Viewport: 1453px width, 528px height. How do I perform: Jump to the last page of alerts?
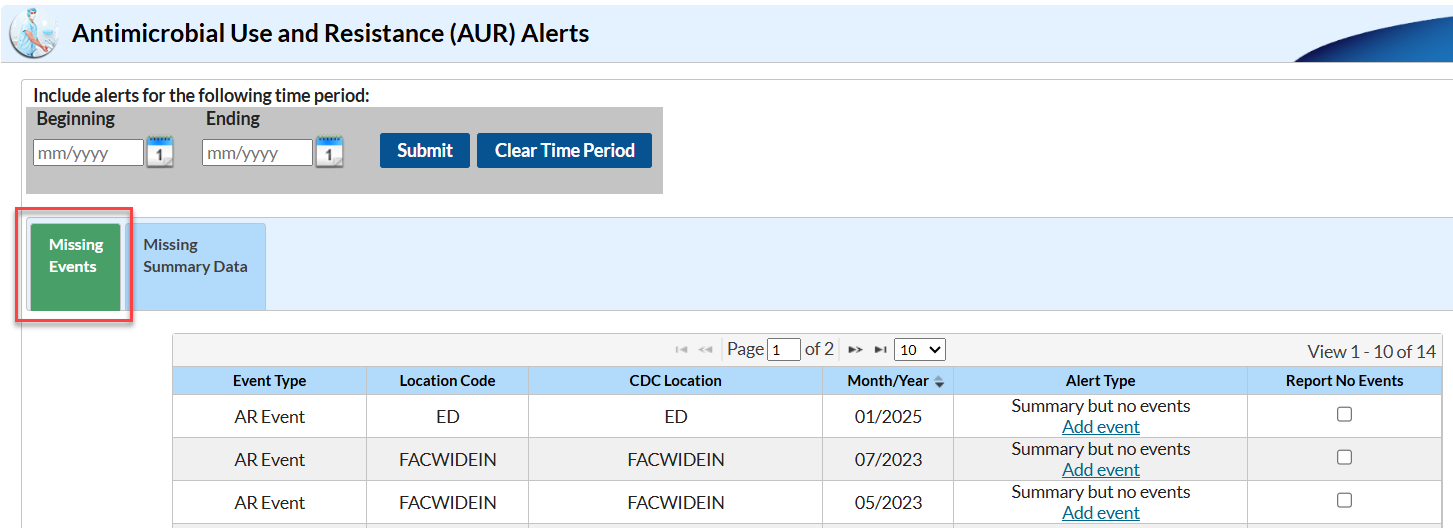tap(880, 350)
